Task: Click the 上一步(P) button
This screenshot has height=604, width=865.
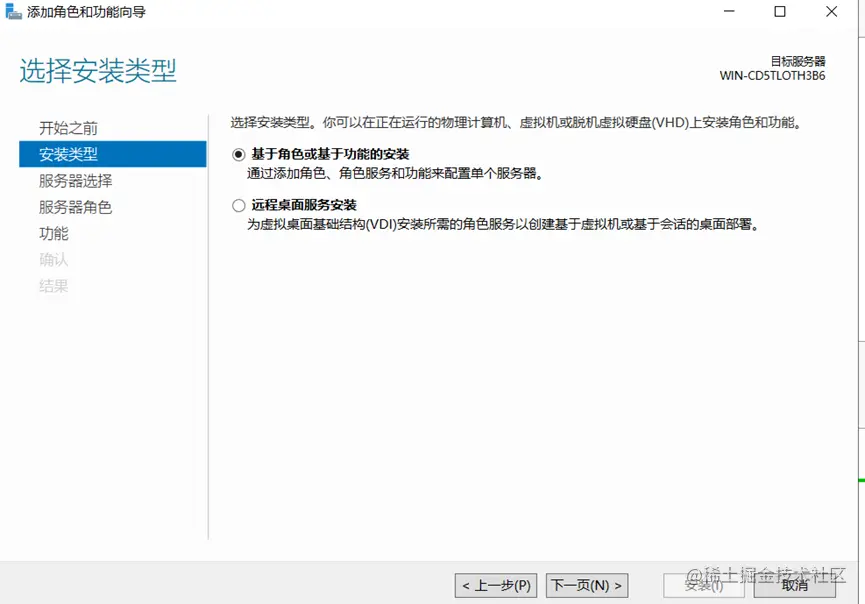Action: [496, 585]
